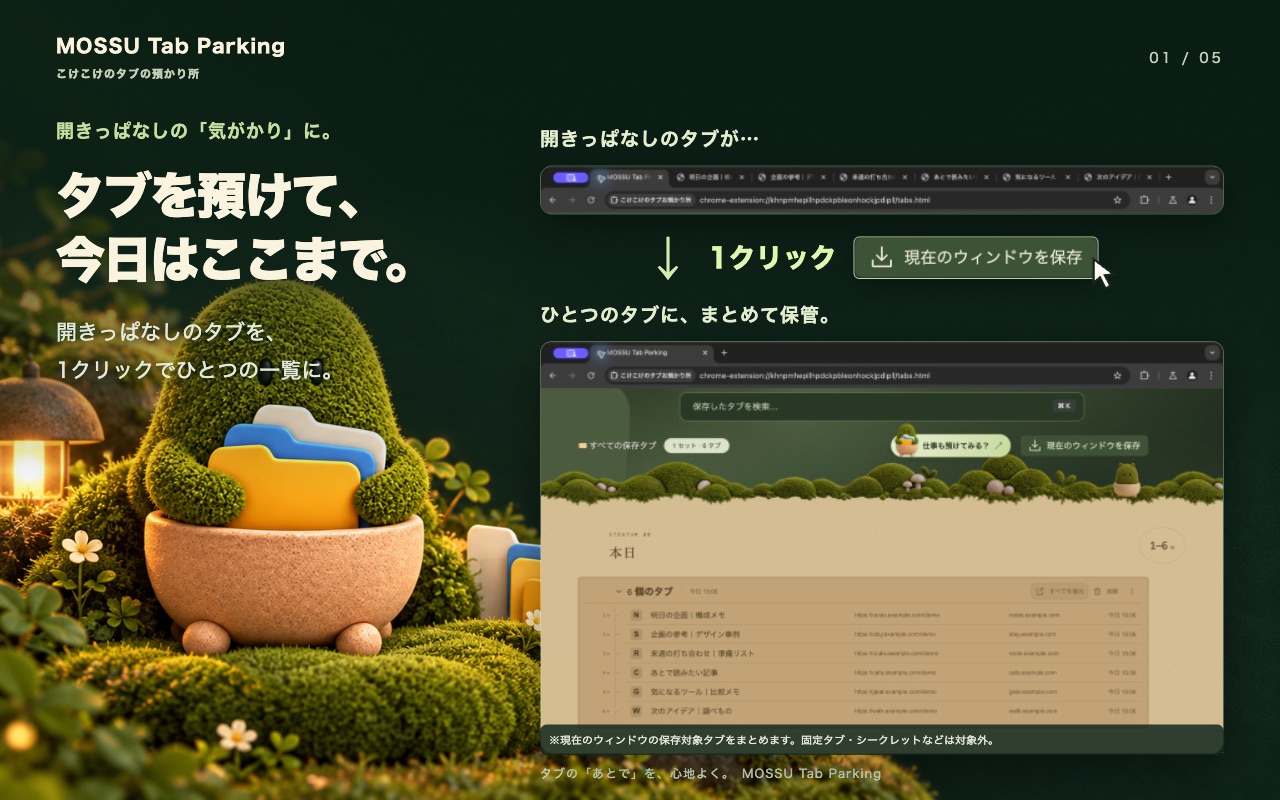Viewport: 1280px width, 800px height.
Task: Click G favicon of 気になるツール row
Action: (636, 691)
